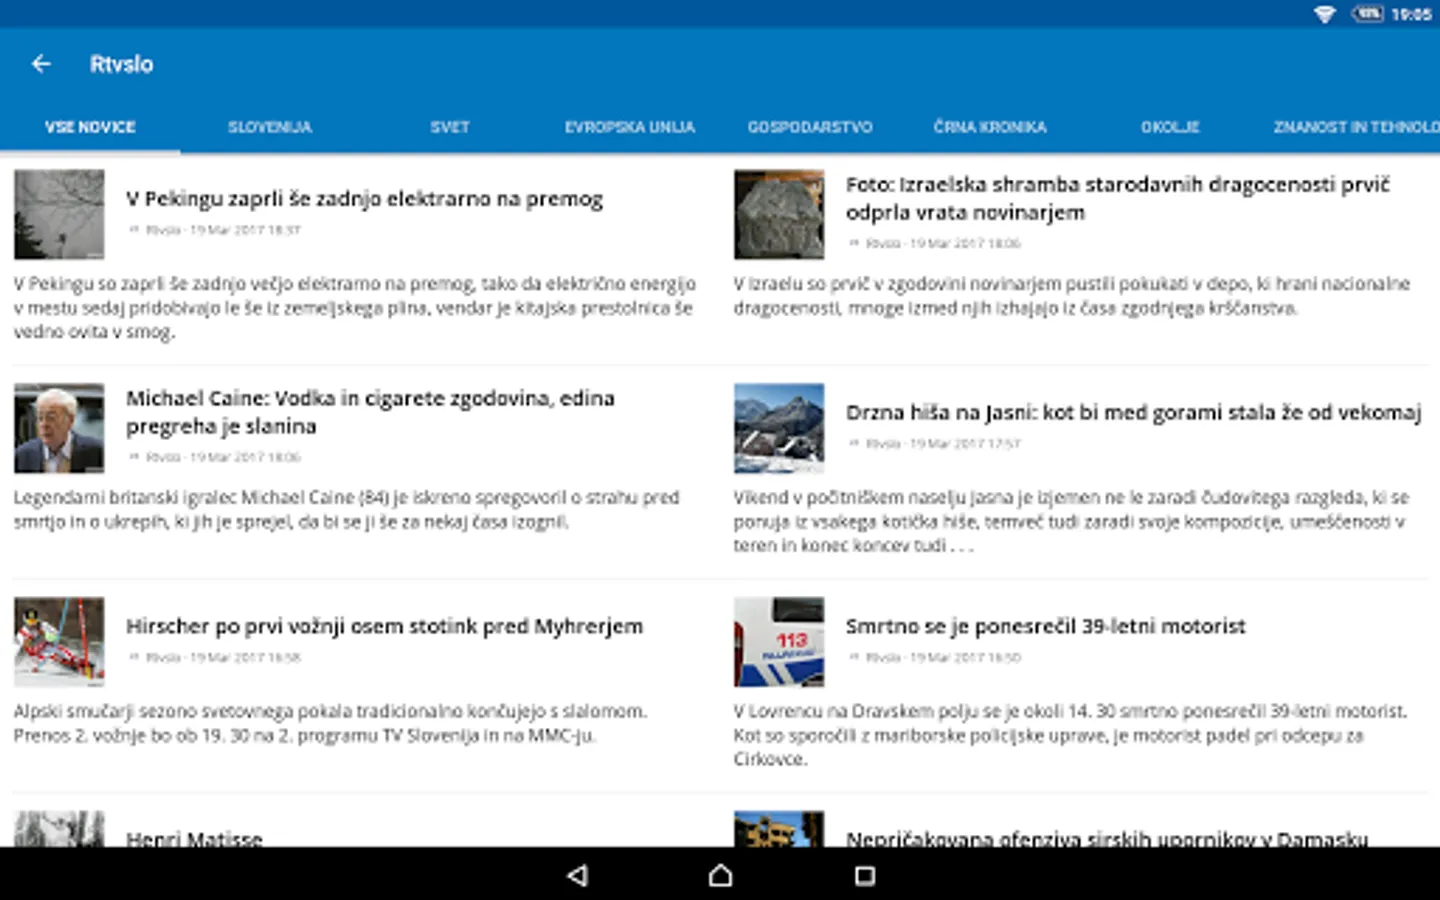Select the ČRNA KRONIKA tab
The width and height of the screenshot is (1440, 900).
(990, 127)
